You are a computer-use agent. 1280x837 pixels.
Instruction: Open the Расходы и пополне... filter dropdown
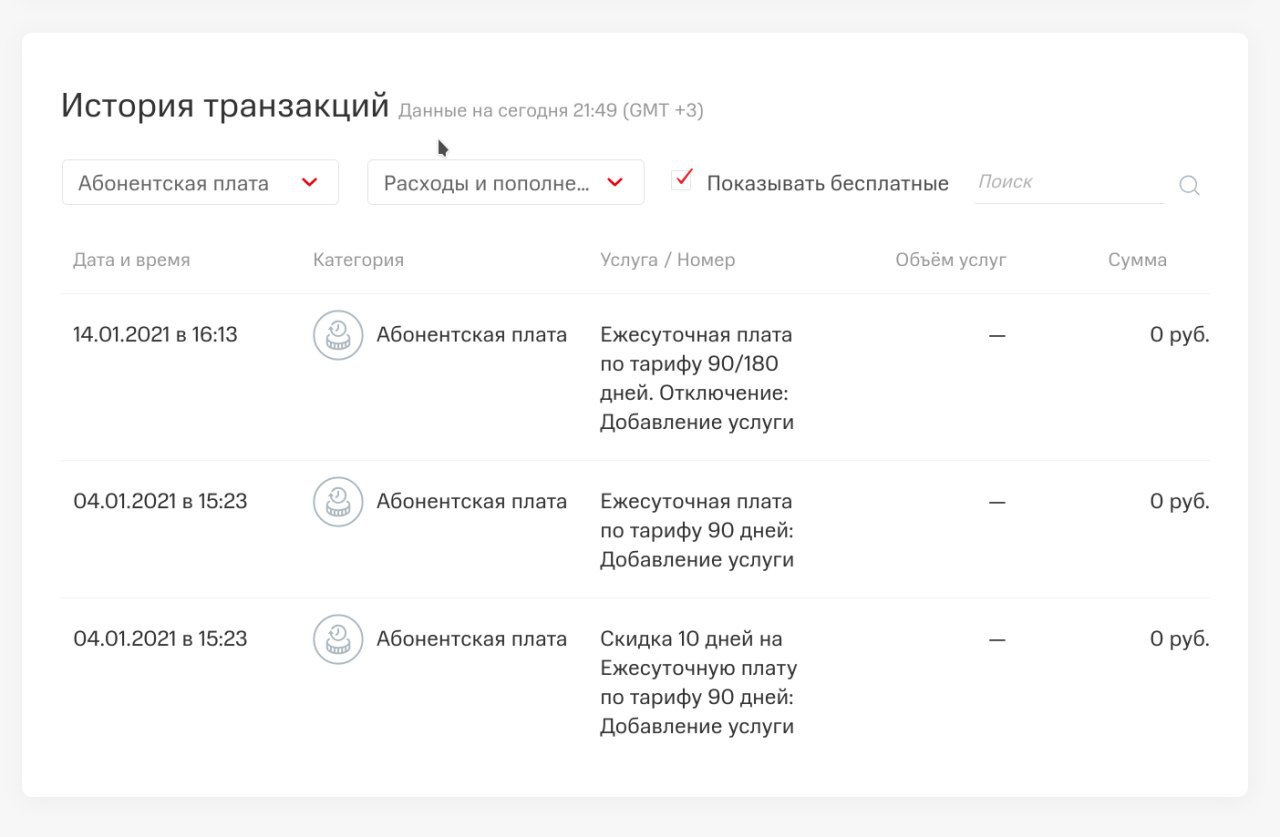pyautogui.click(x=506, y=183)
